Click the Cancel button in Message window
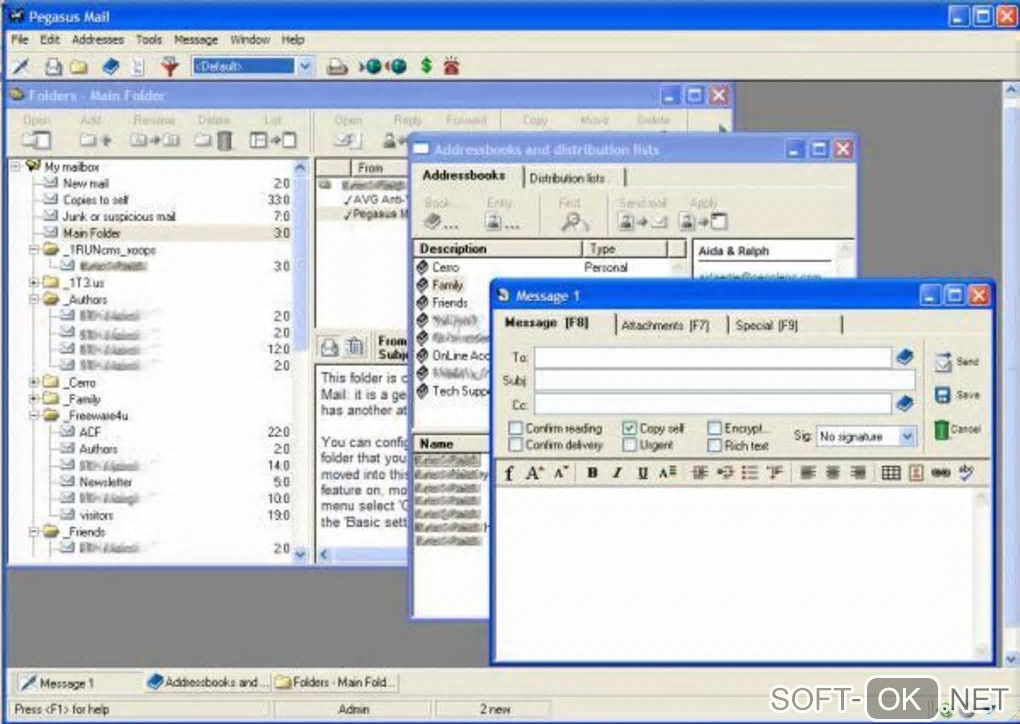The height and width of the screenshot is (724, 1020). click(956, 429)
